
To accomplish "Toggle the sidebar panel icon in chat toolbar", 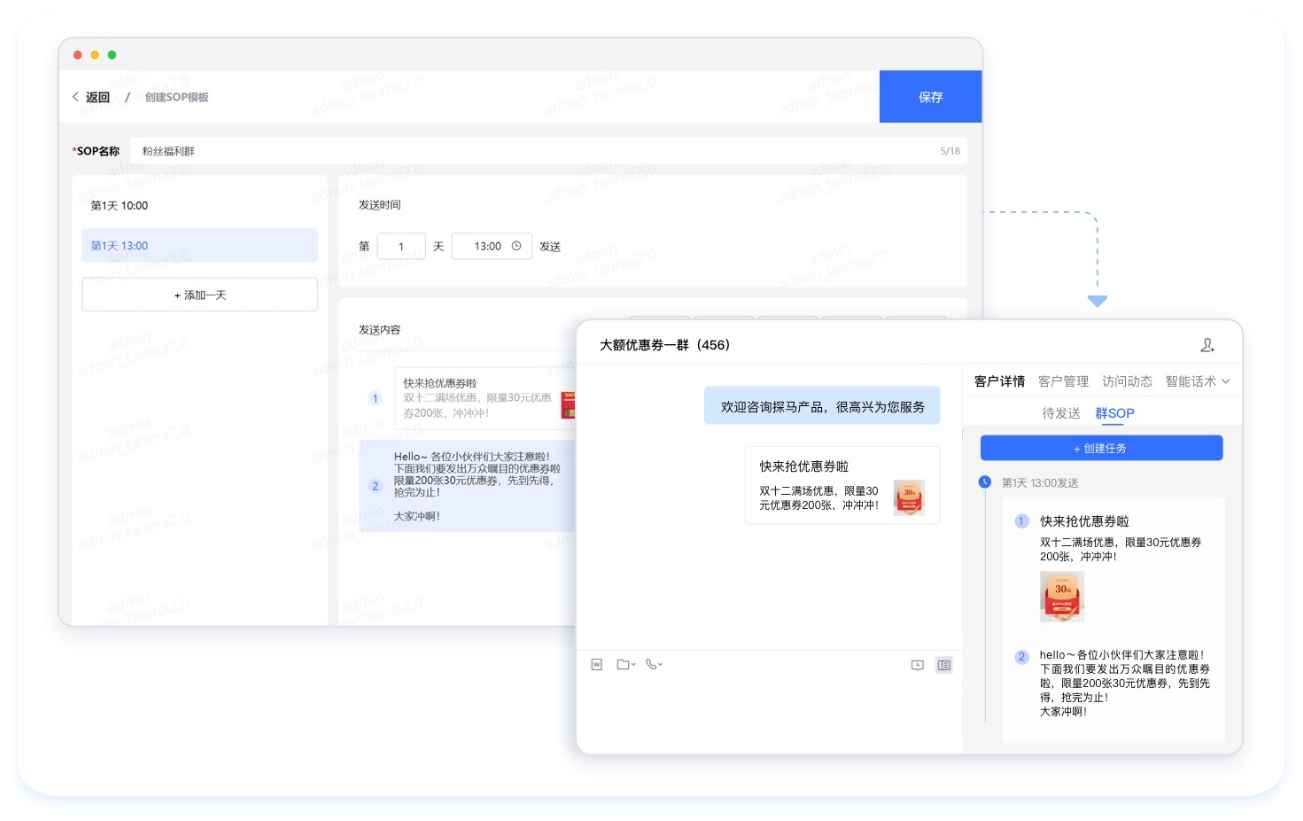I will tap(944, 665).
